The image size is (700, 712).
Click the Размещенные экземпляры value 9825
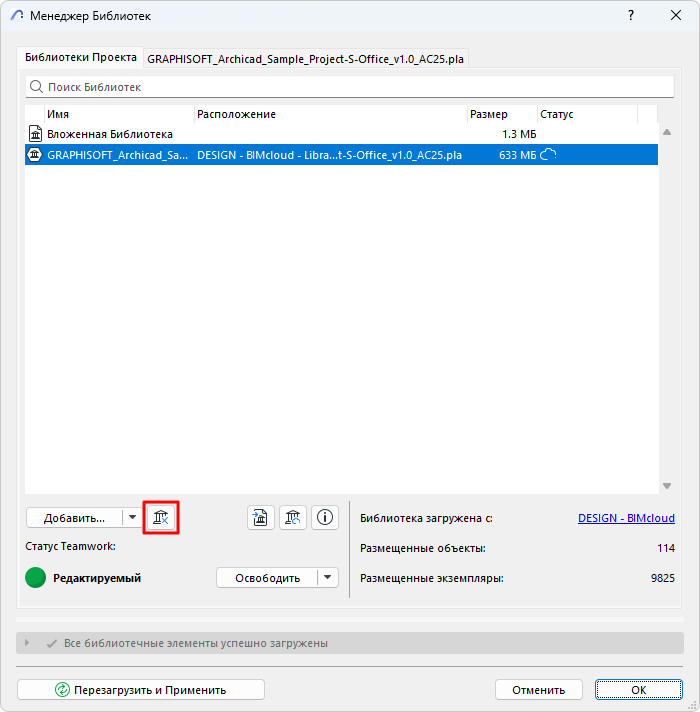662,578
